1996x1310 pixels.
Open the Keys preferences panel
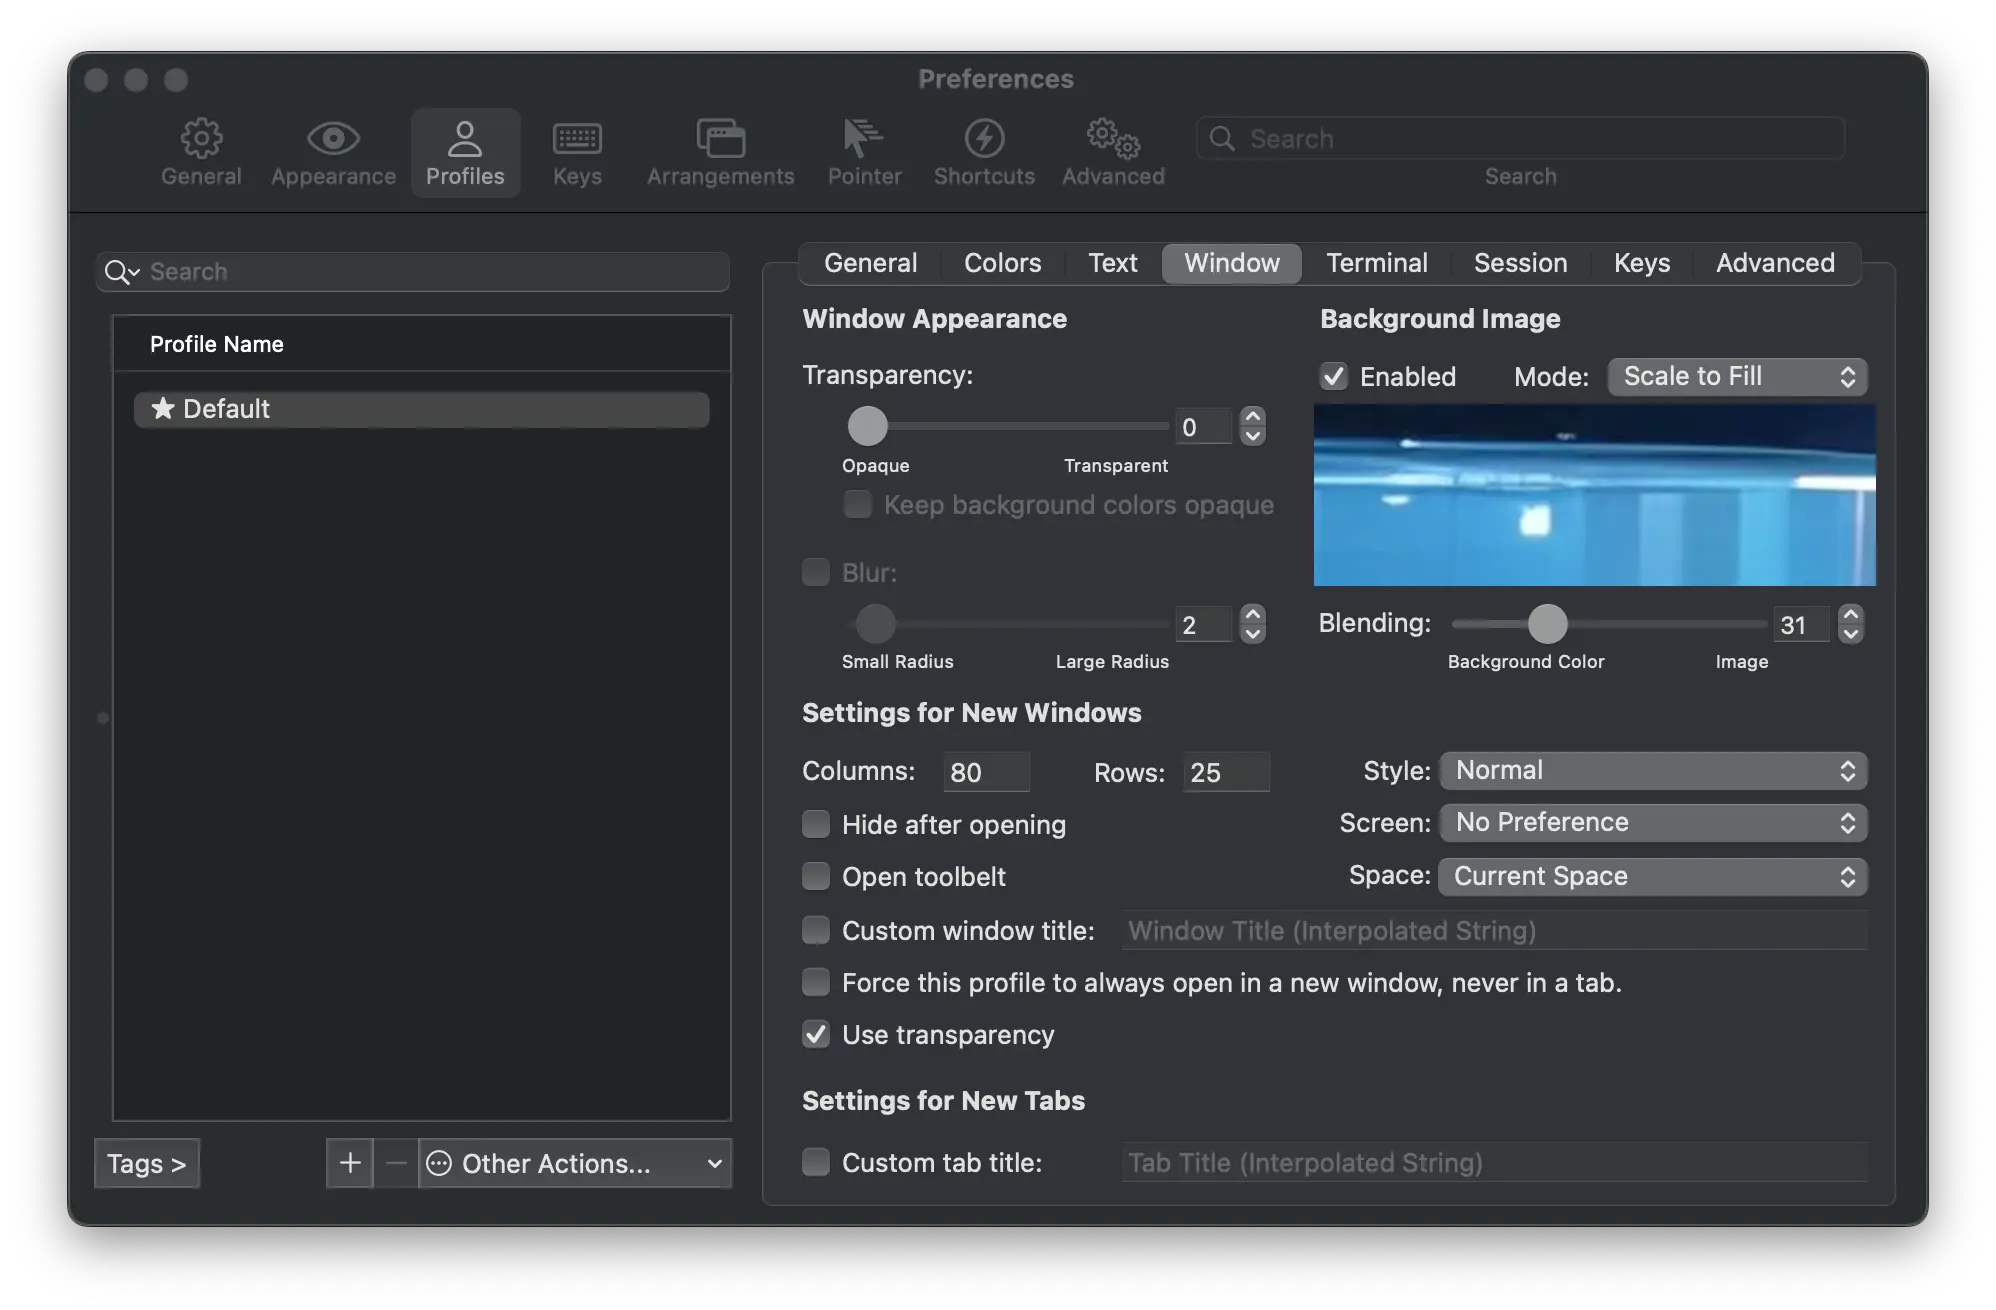pos(576,146)
